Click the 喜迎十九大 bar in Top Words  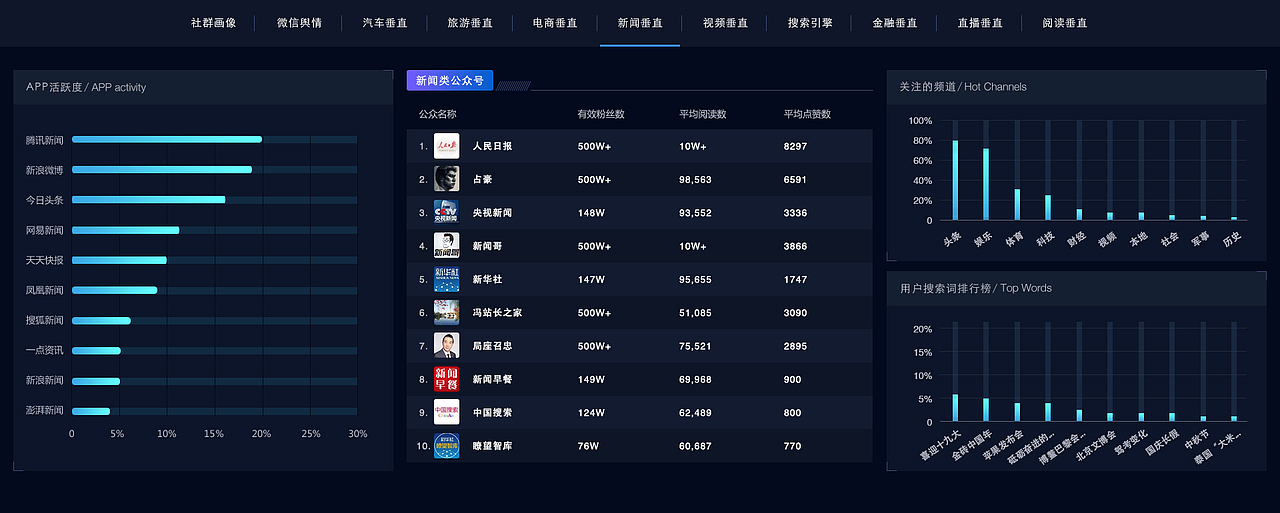955,407
